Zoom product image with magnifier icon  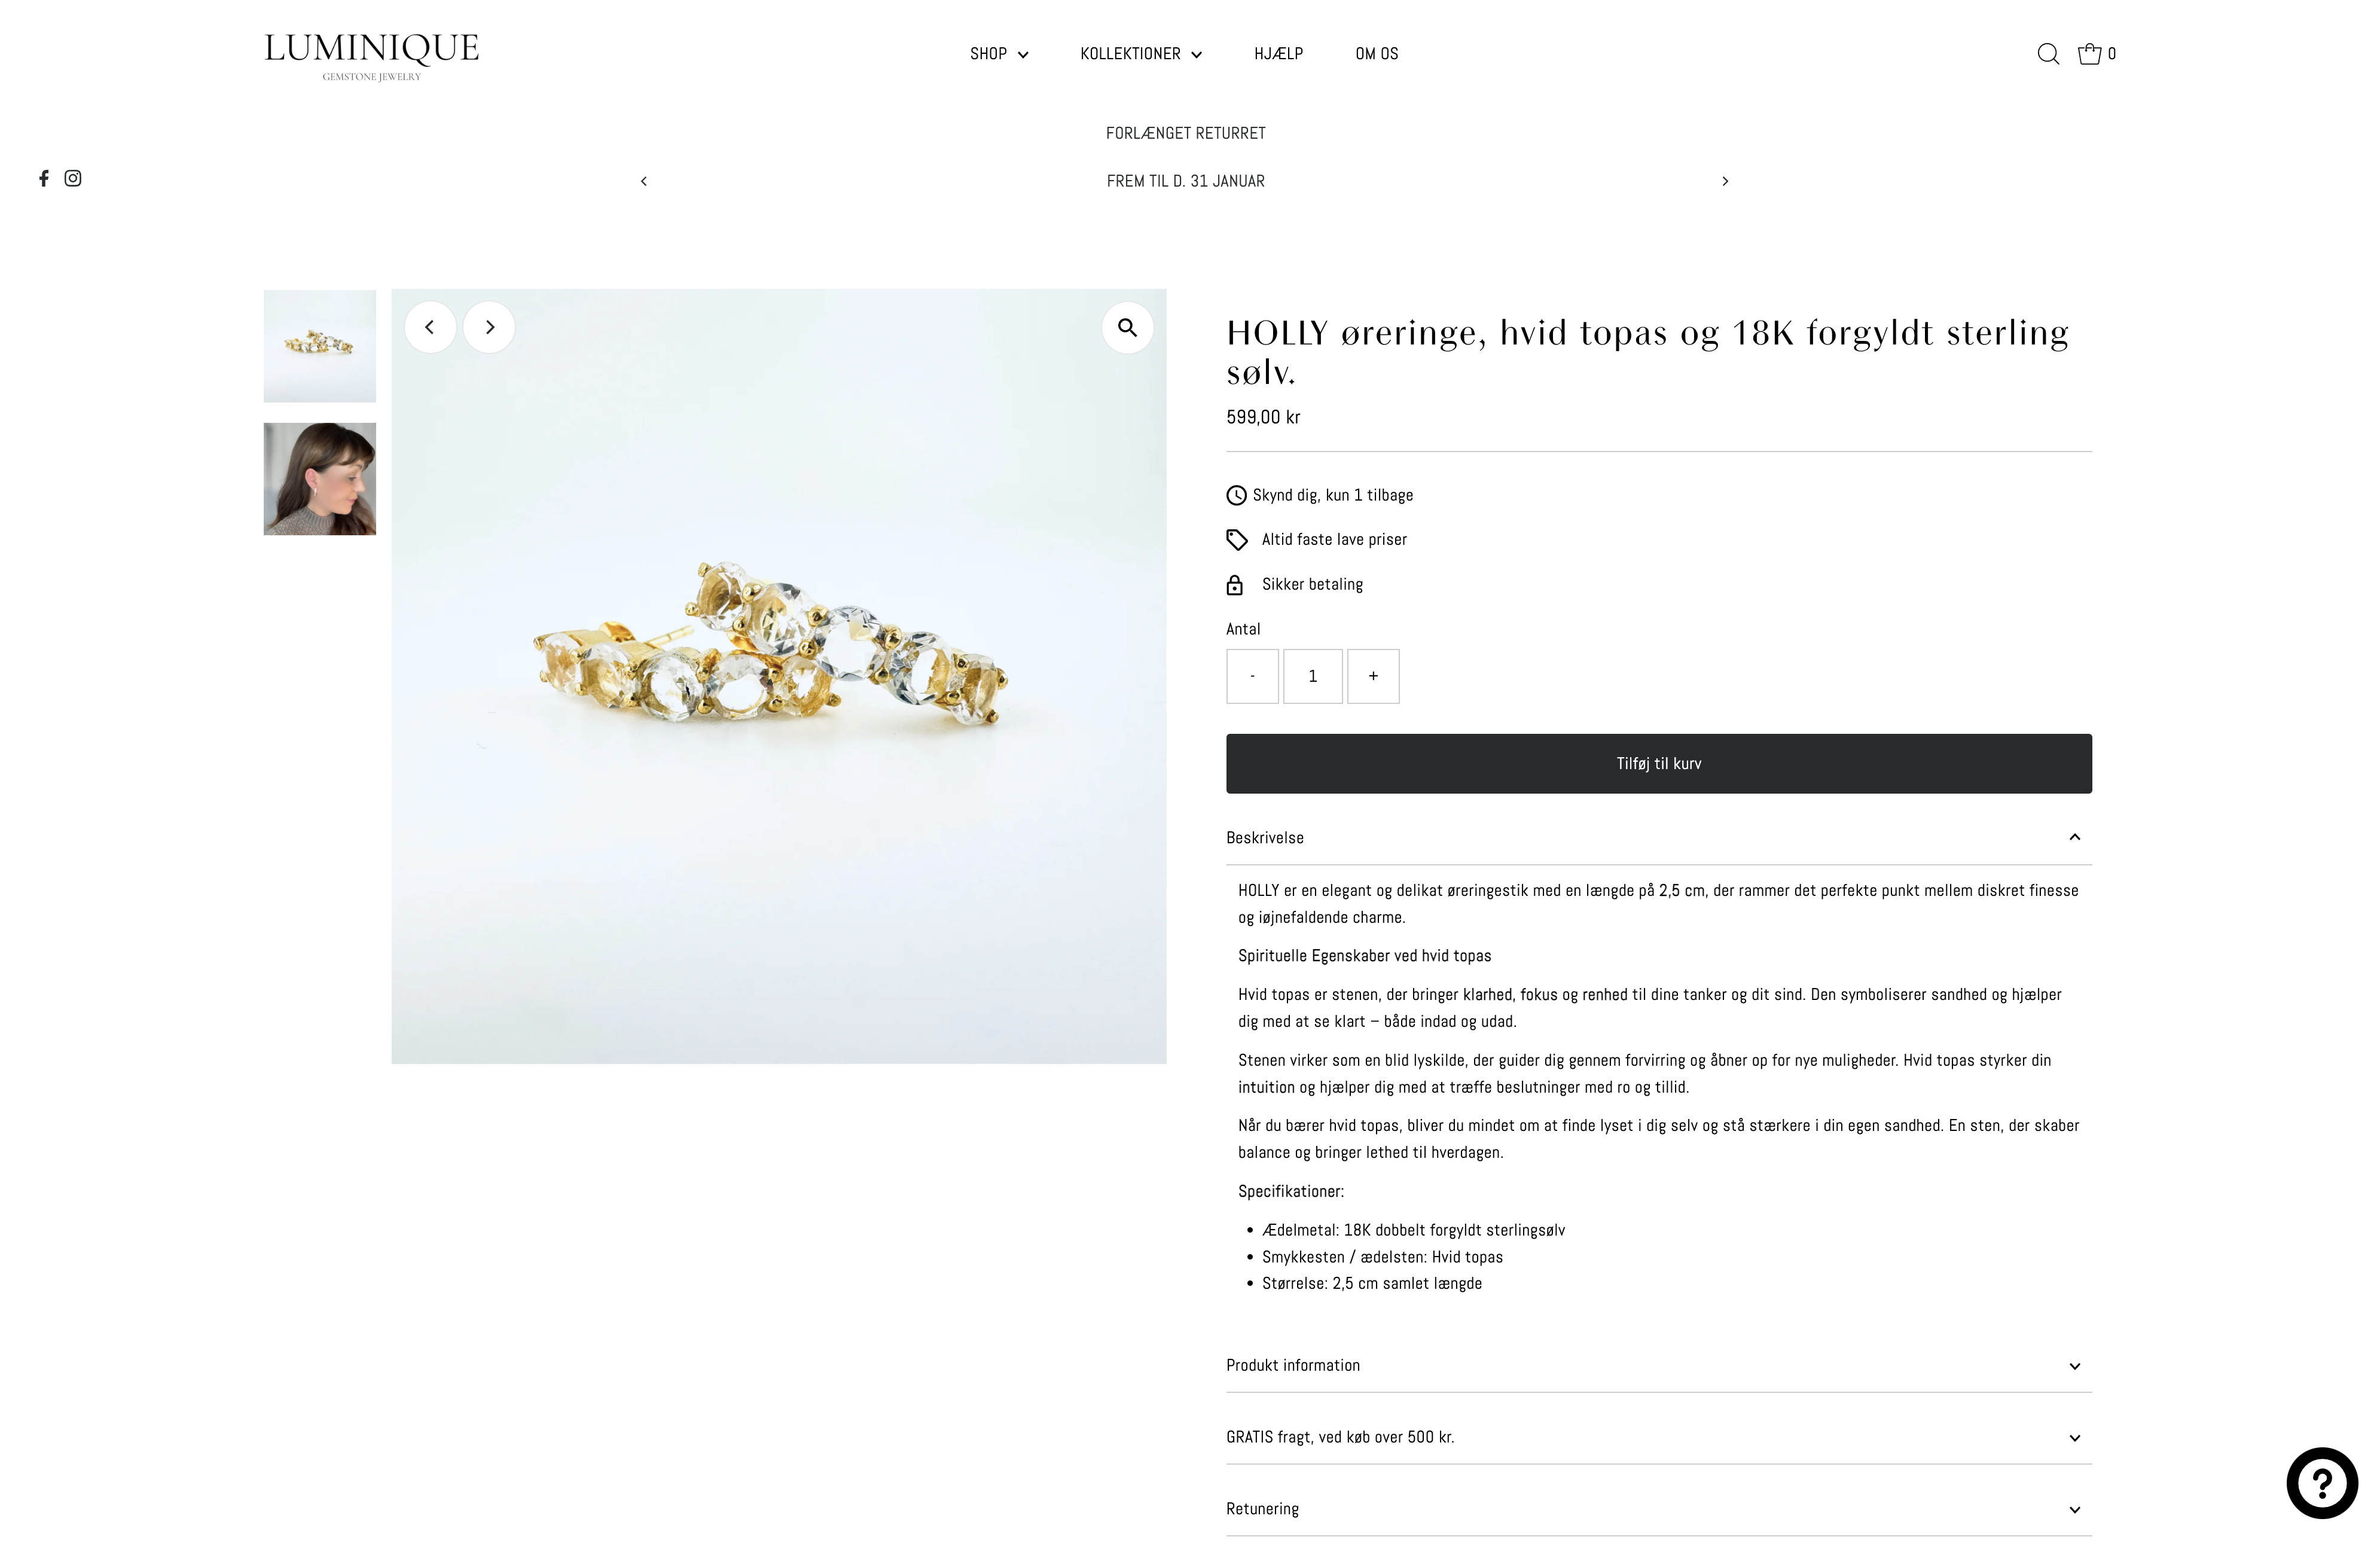(1127, 327)
